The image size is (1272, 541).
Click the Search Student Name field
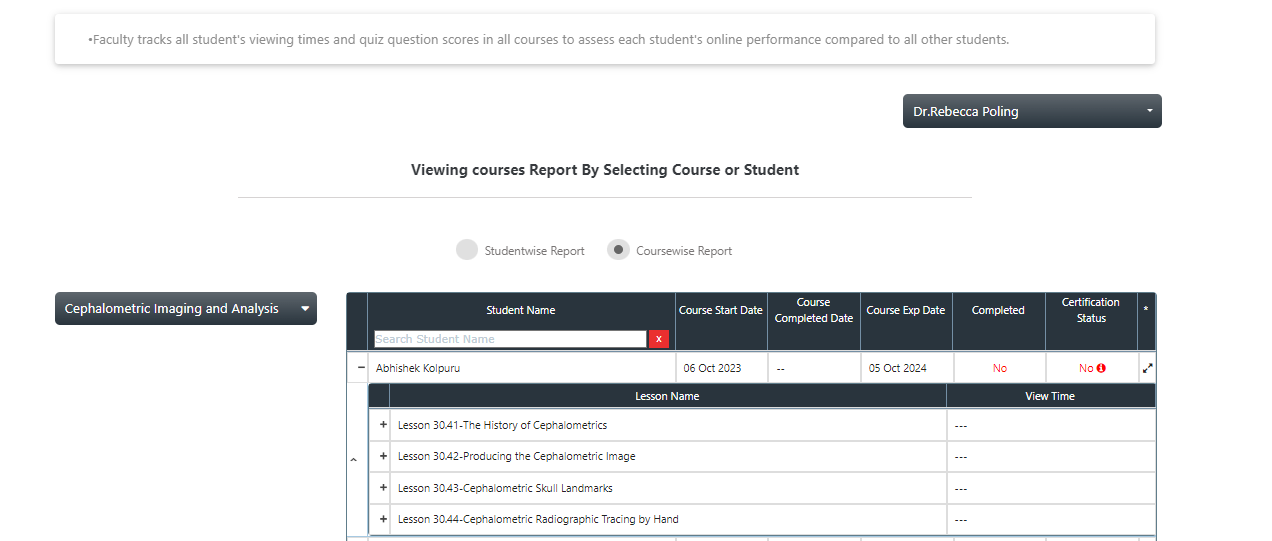point(510,339)
